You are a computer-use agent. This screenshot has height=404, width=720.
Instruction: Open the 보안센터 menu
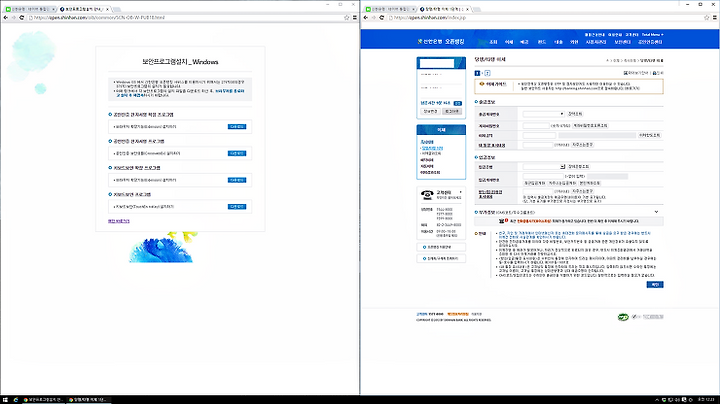coord(623,42)
